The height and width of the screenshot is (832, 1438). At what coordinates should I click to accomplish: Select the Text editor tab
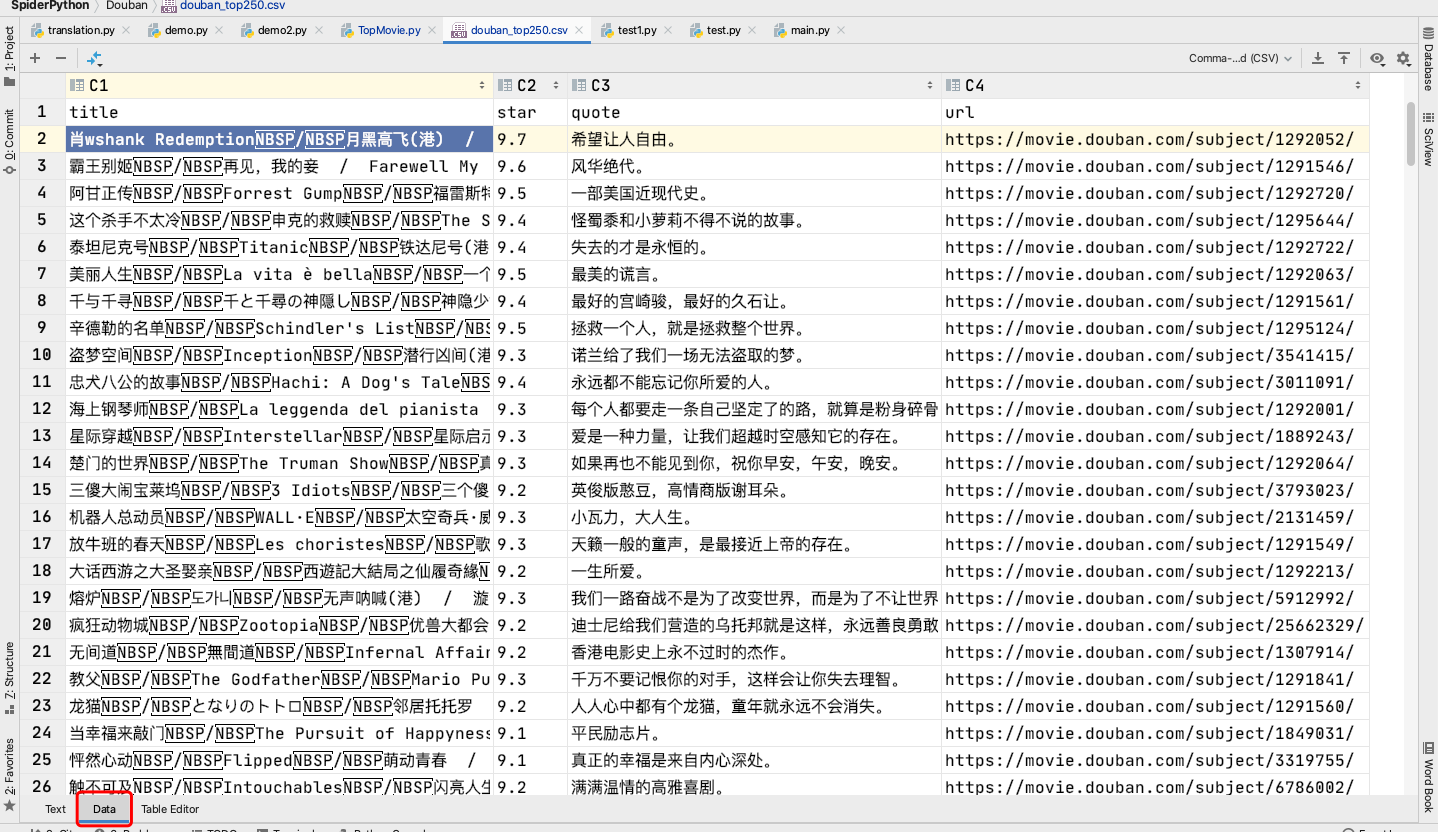(55, 809)
